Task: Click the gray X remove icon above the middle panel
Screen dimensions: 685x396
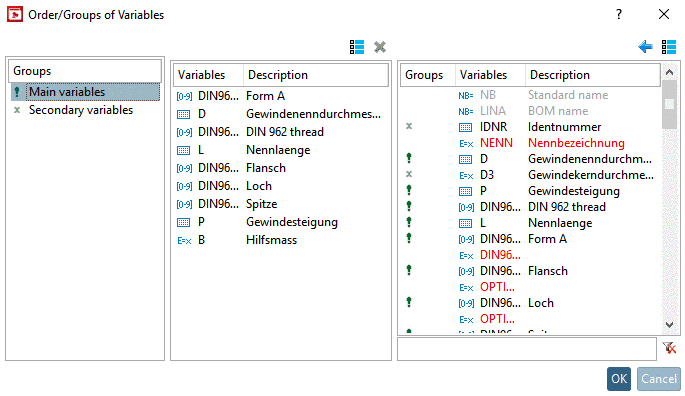Action: coord(380,47)
